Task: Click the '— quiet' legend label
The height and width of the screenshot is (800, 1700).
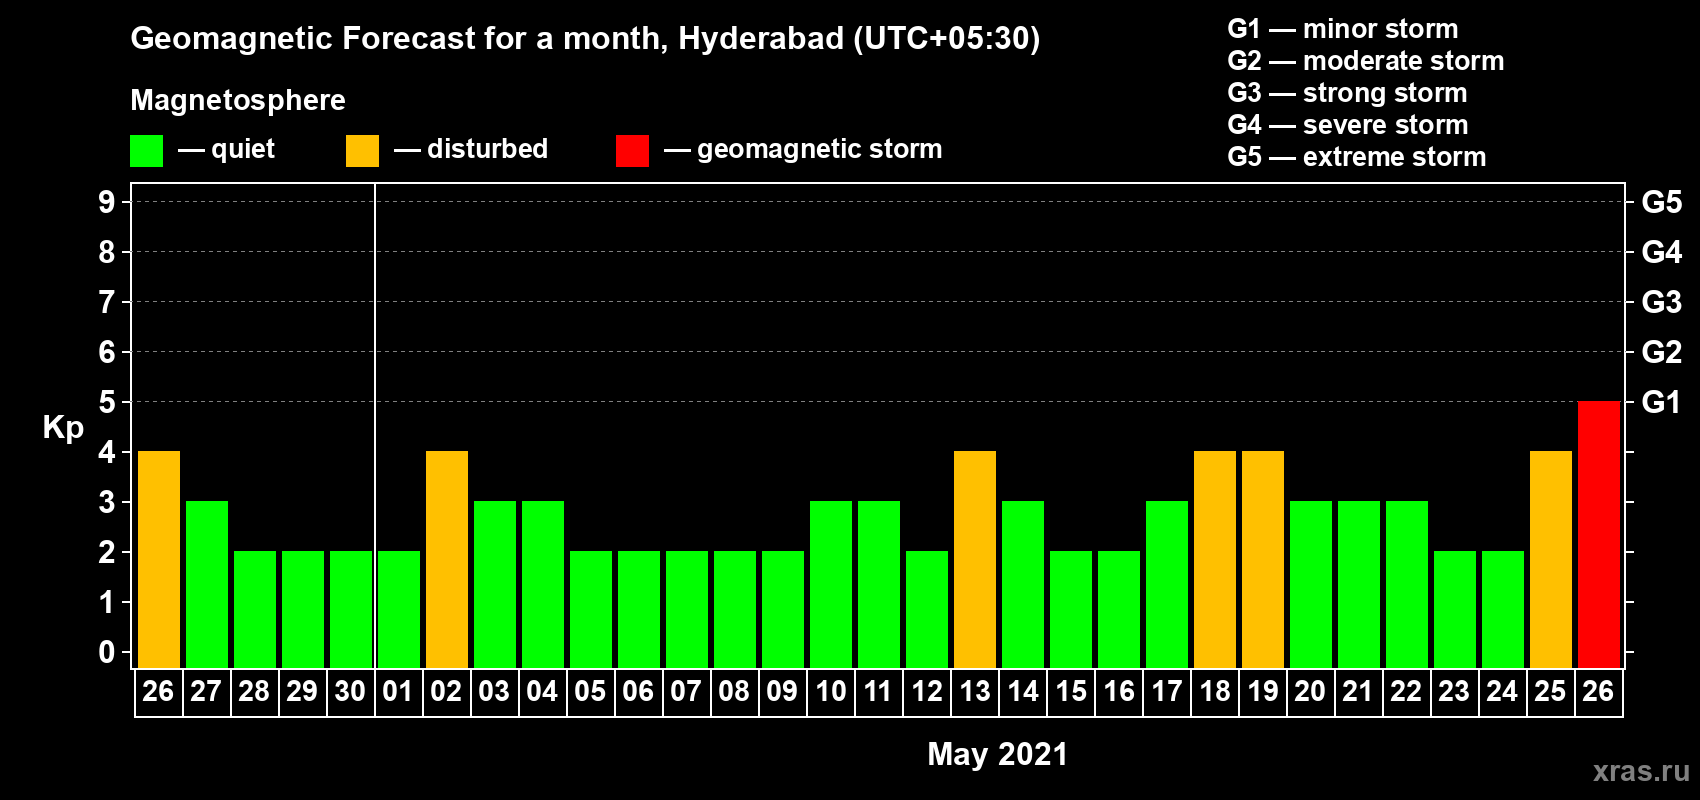Action: pos(226,149)
